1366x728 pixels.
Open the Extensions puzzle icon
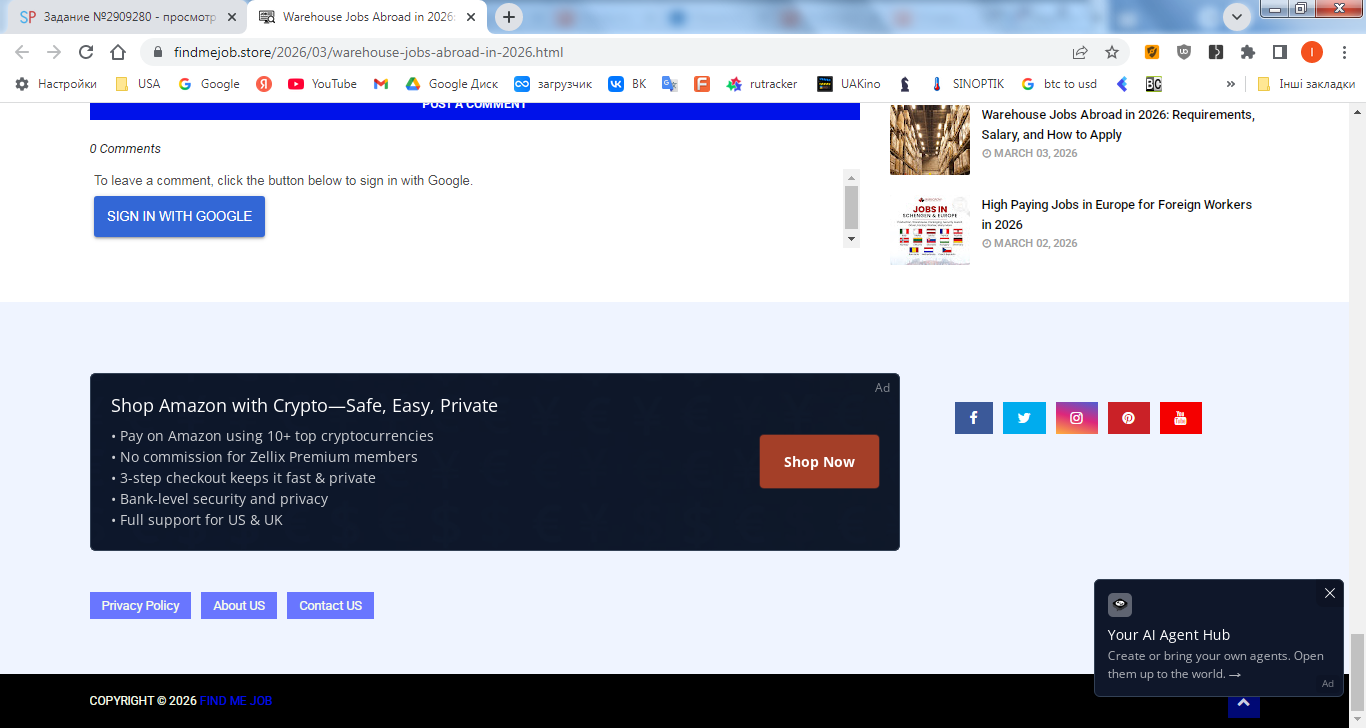[1248, 52]
